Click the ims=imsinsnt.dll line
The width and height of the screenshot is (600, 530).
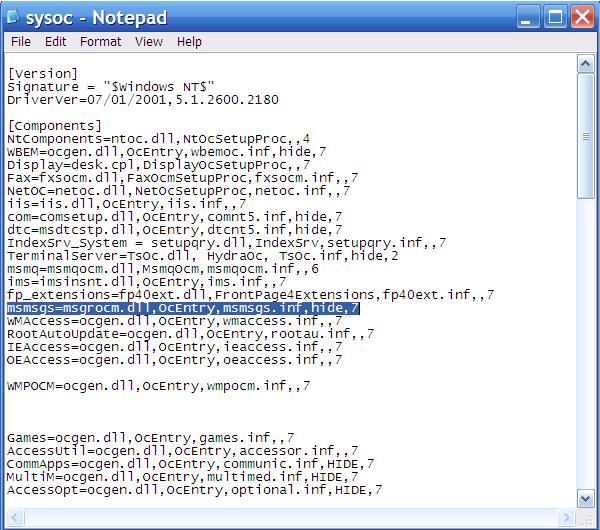(x=147, y=282)
